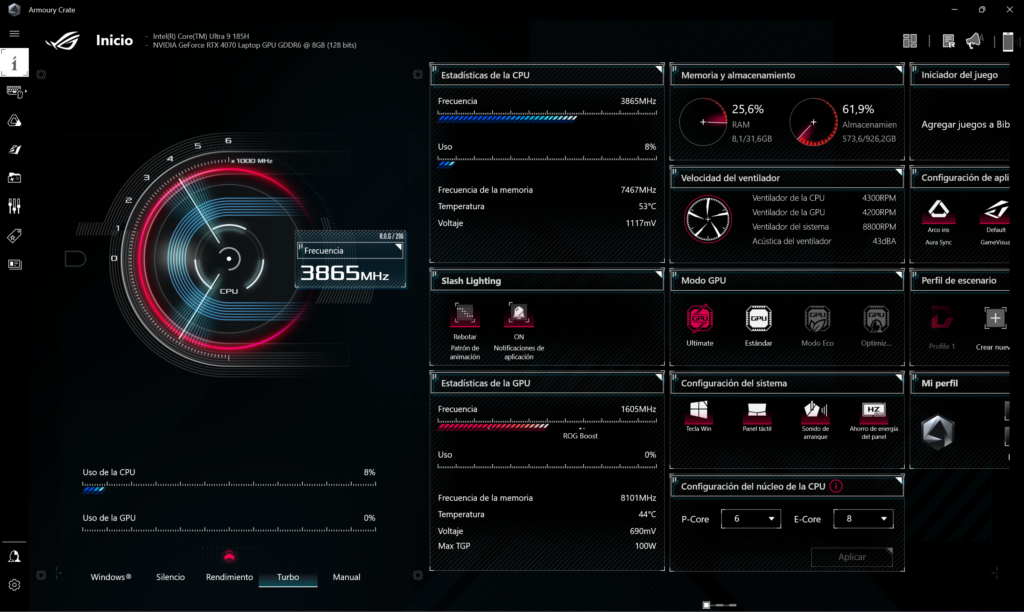Switch to Silencio operating mode
1024x612 pixels.
click(170, 577)
